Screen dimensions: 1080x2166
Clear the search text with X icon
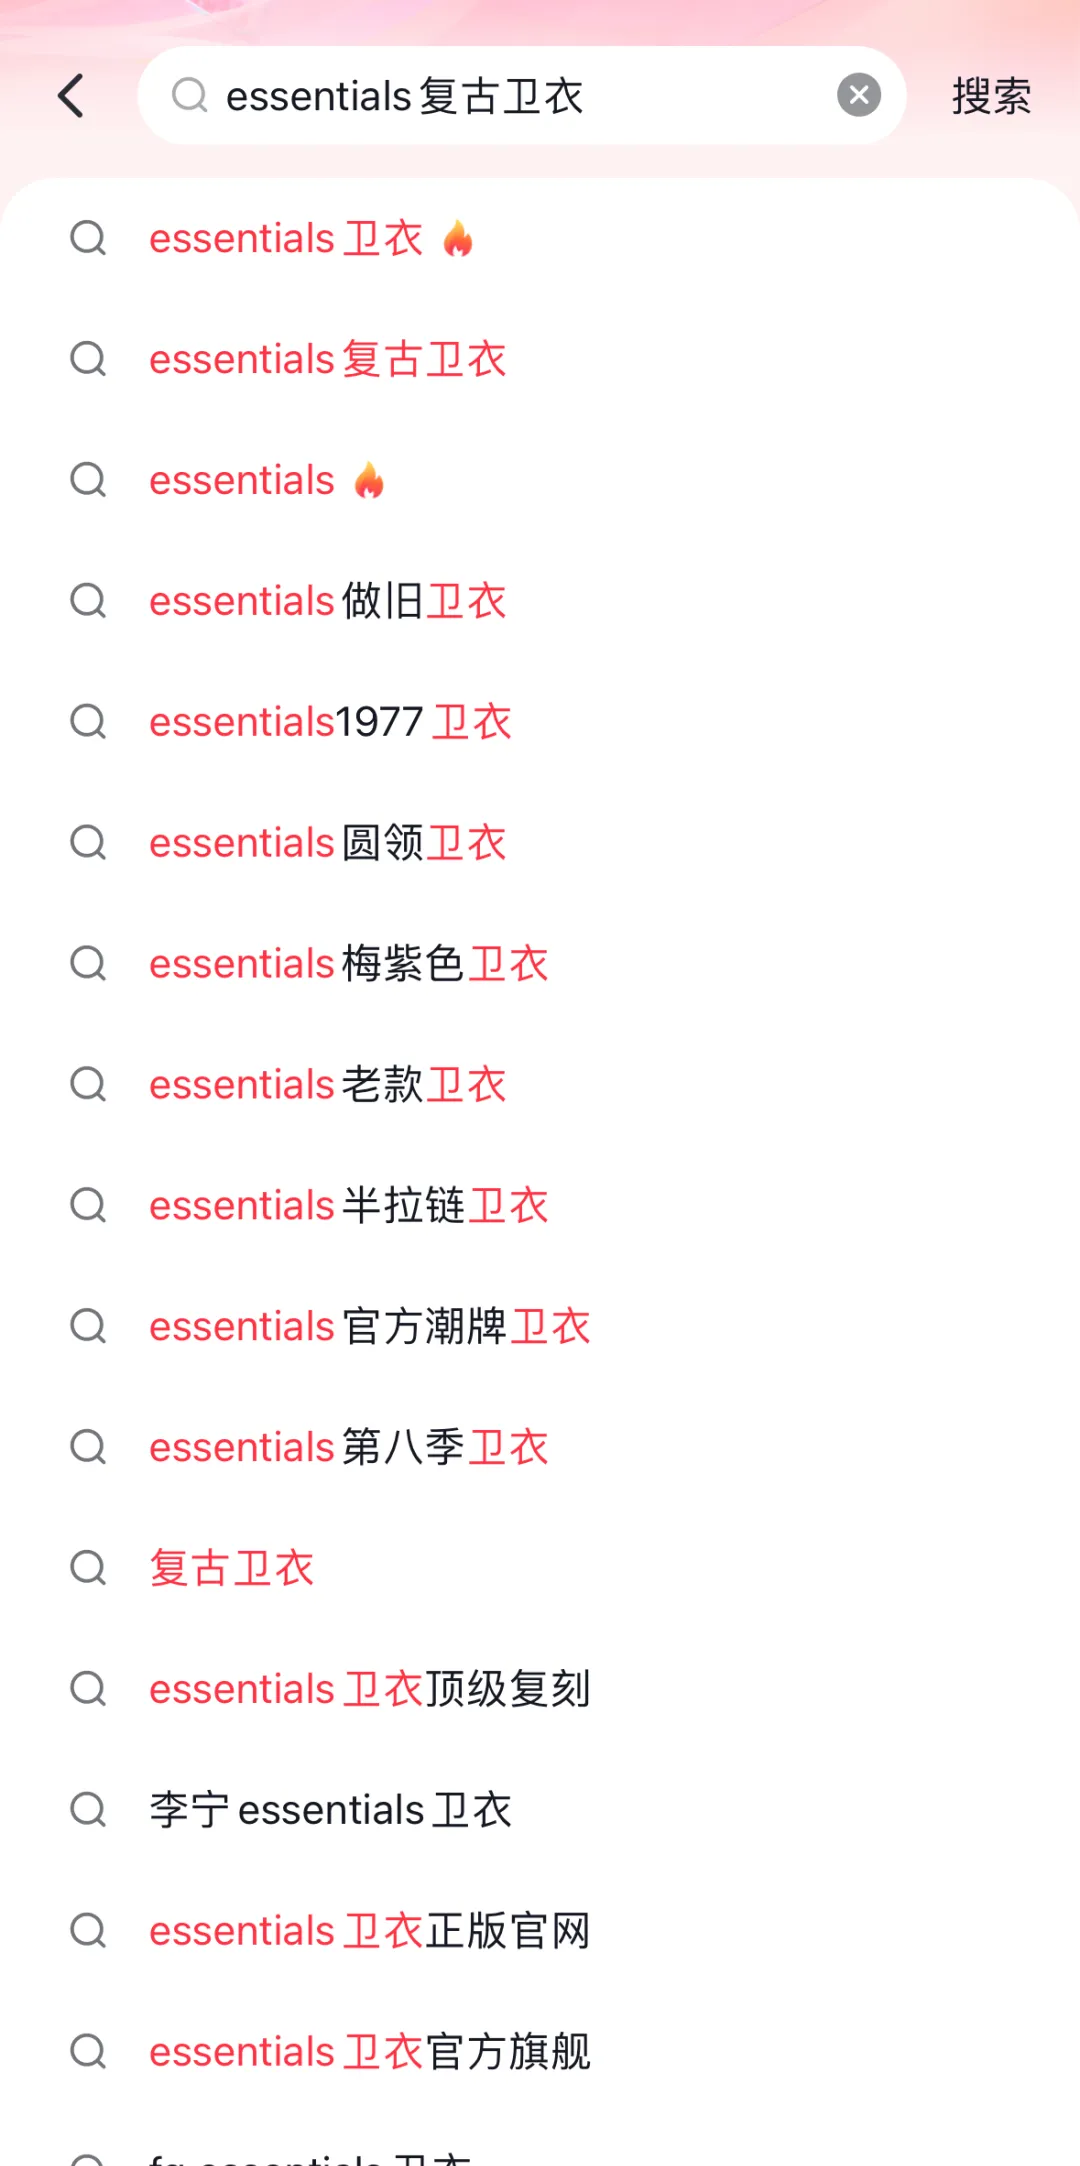pos(859,96)
